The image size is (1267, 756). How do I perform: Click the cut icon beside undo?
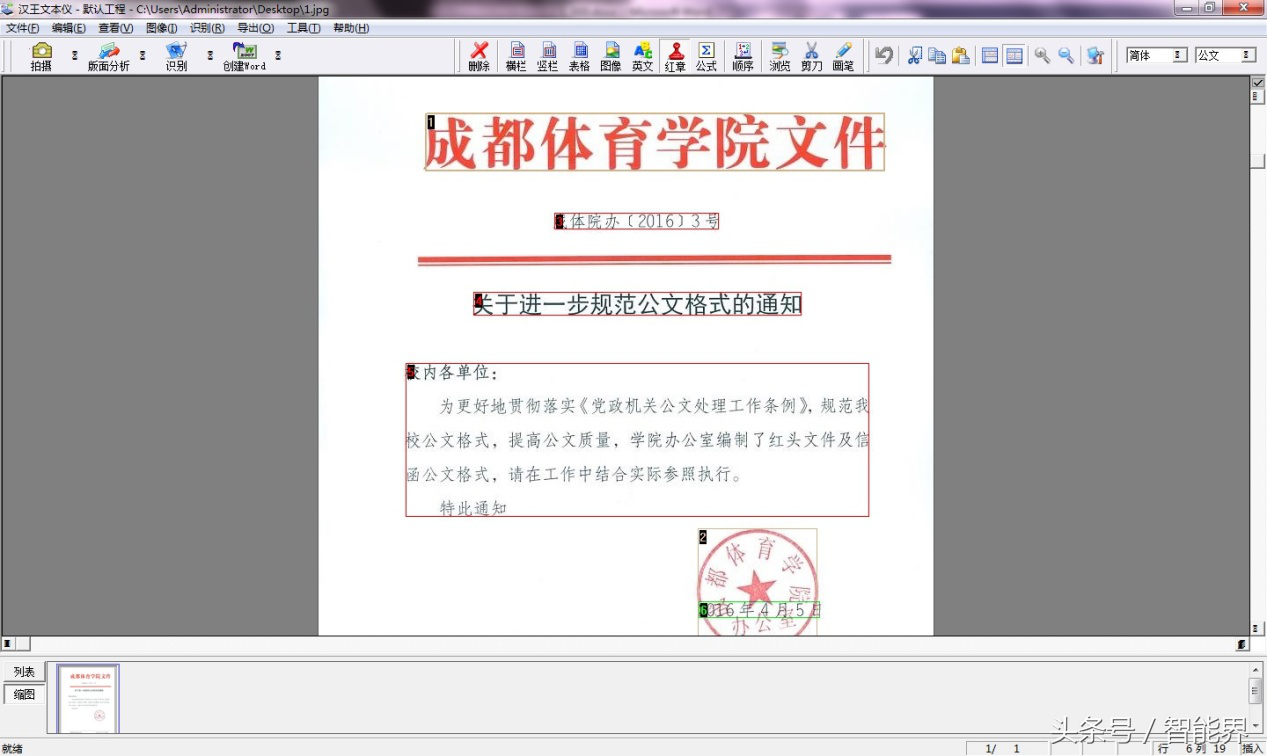(x=914, y=55)
